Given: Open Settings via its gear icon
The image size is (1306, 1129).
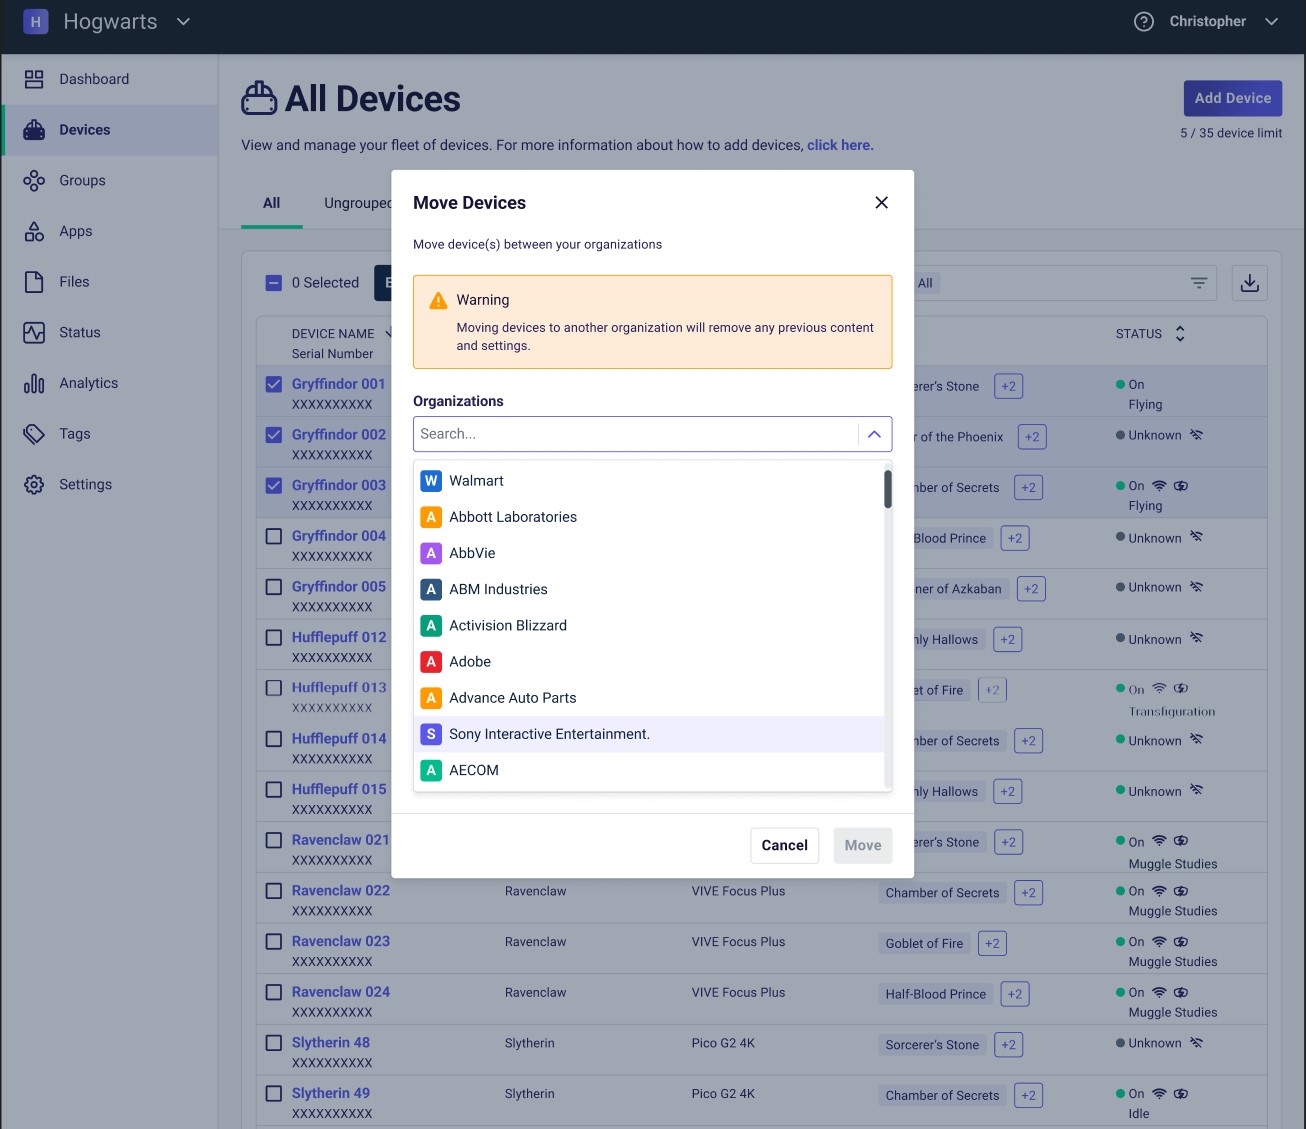Looking at the screenshot, I should point(34,485).
